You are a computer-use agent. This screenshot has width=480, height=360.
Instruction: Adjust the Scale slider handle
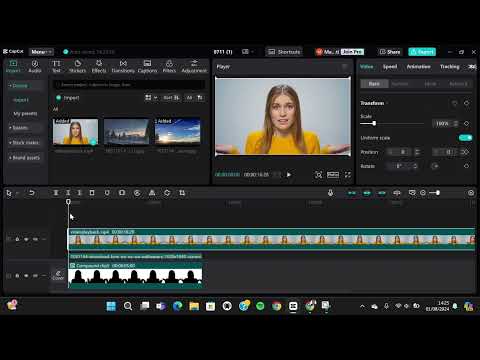(374, 124)
